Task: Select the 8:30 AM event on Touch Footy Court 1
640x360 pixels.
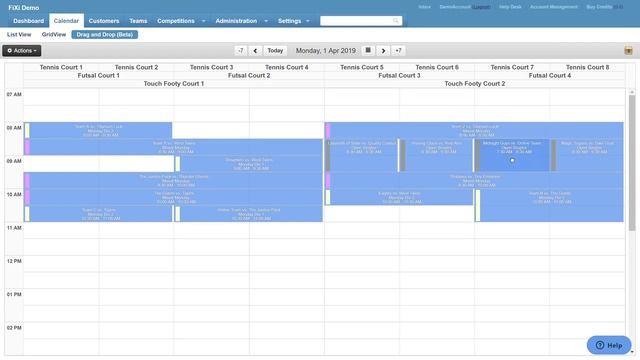Action: [174, 147]
